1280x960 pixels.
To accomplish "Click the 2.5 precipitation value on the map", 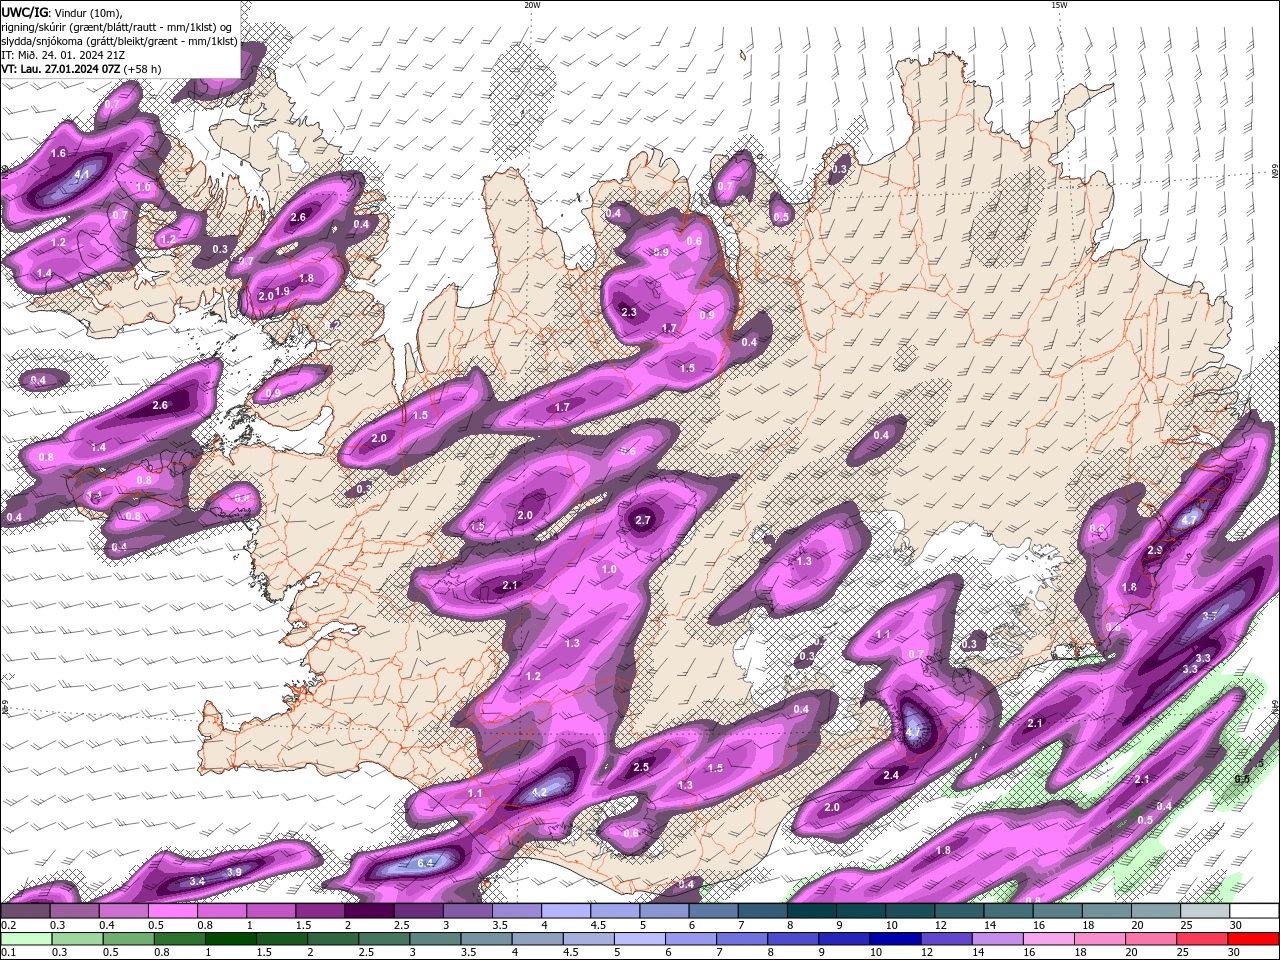I will click(642, 767).
